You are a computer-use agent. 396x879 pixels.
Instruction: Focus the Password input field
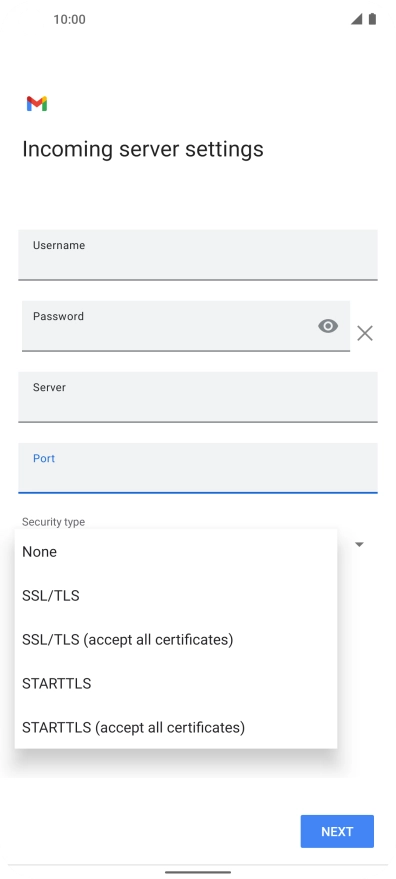point(186,326)
